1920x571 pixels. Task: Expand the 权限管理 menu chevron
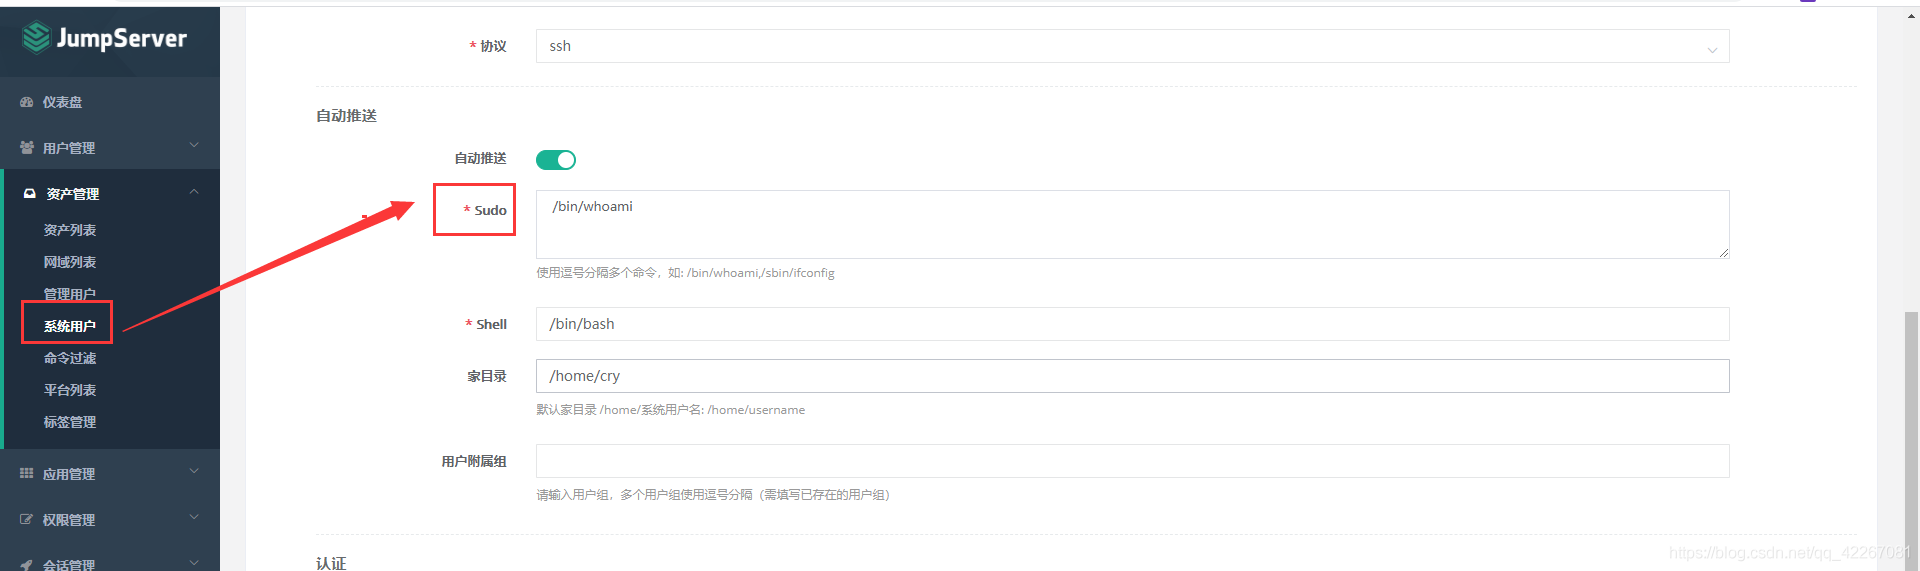coord(194,518)
